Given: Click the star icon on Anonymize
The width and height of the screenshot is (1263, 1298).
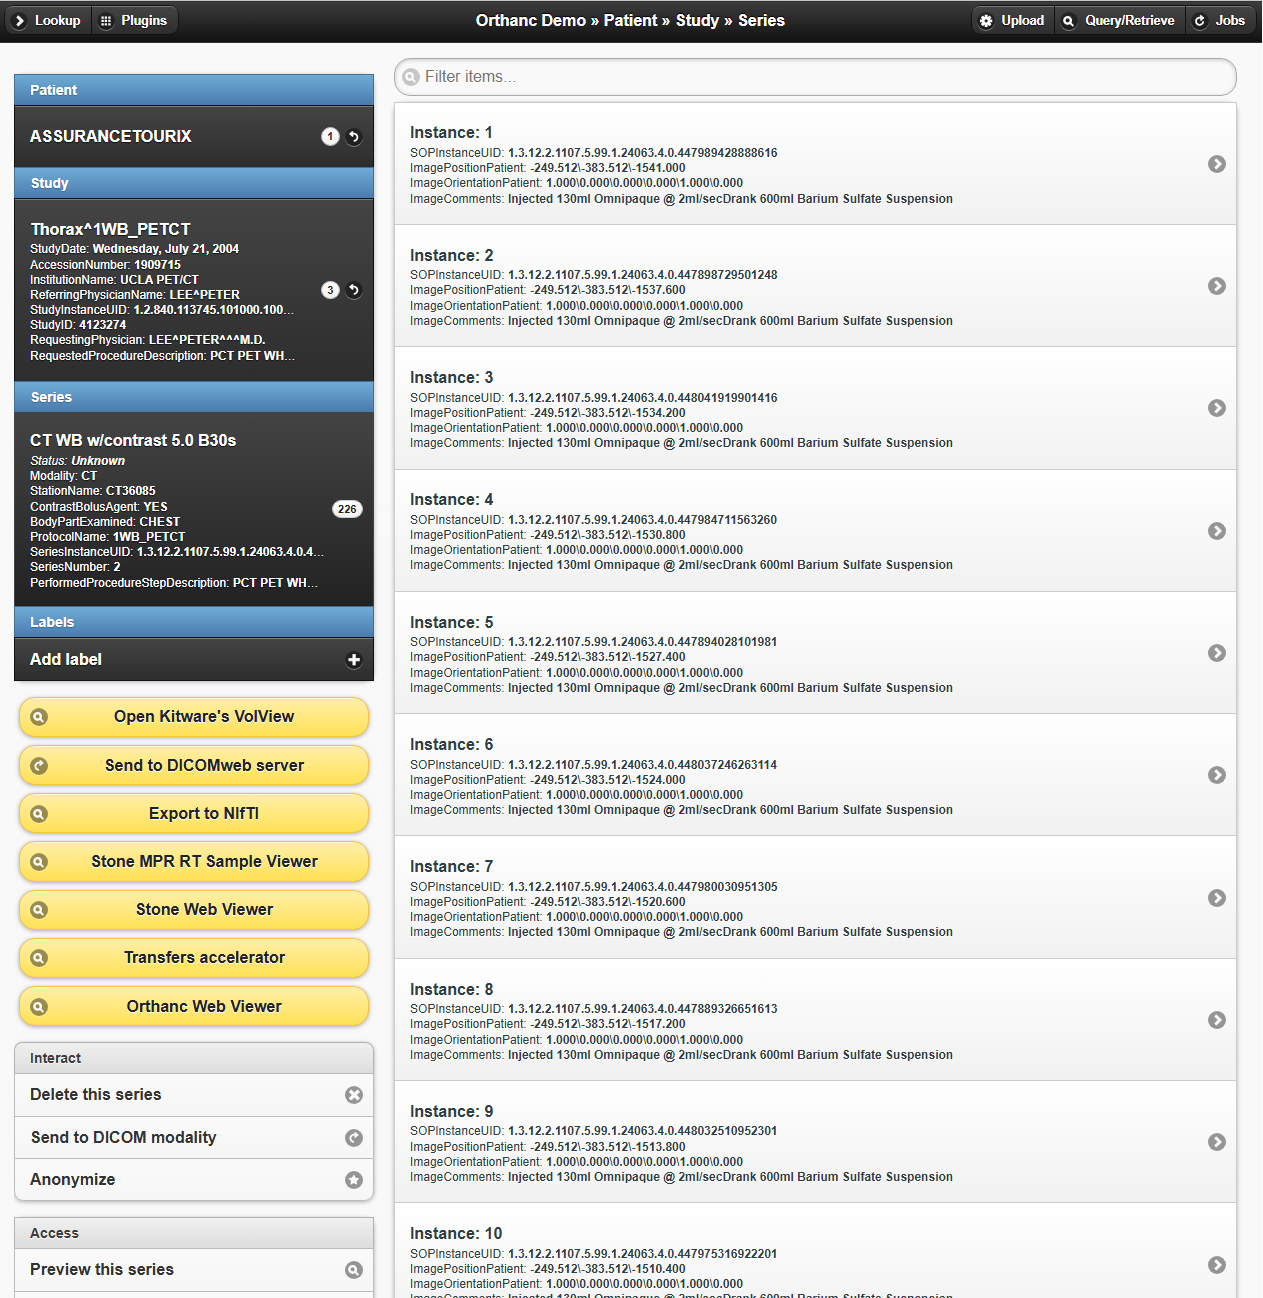Looking at the screenshot, I should click(x=354, y=1180).
